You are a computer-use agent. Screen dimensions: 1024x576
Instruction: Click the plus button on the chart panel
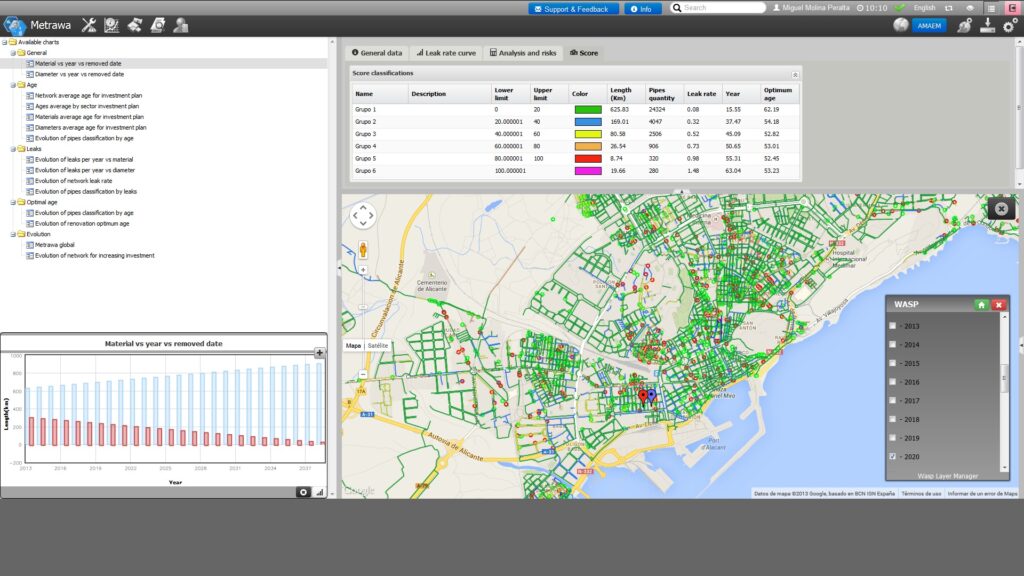tap(319, 353)
